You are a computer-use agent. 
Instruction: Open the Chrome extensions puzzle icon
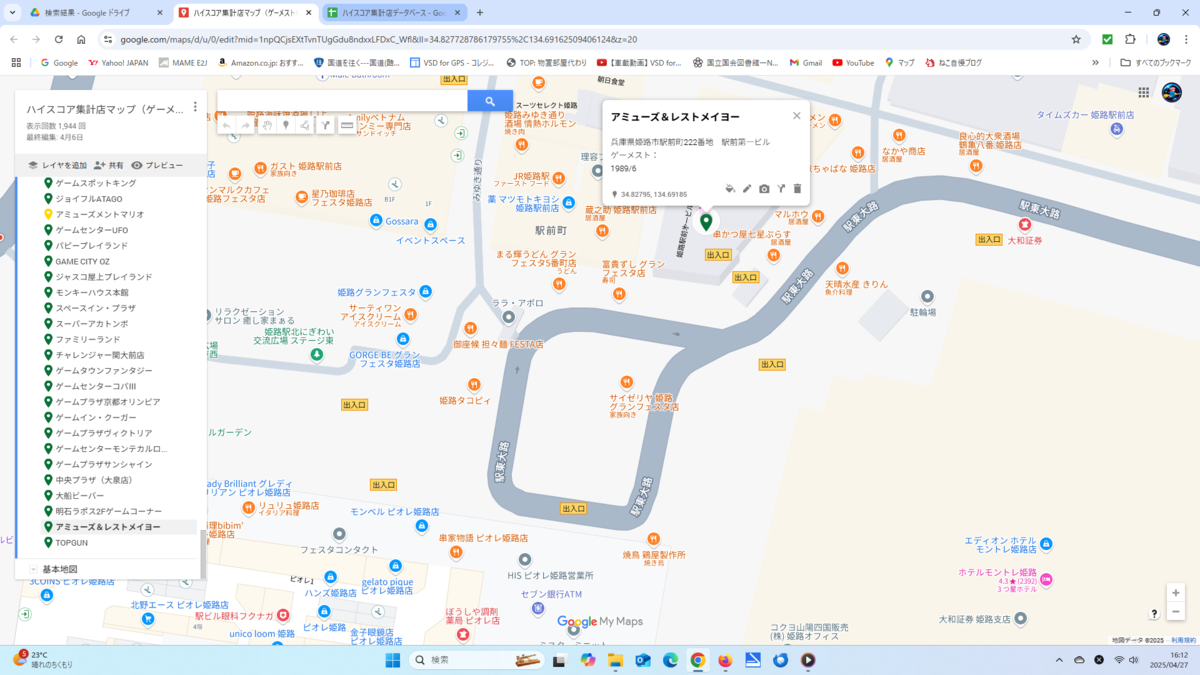1130,40
